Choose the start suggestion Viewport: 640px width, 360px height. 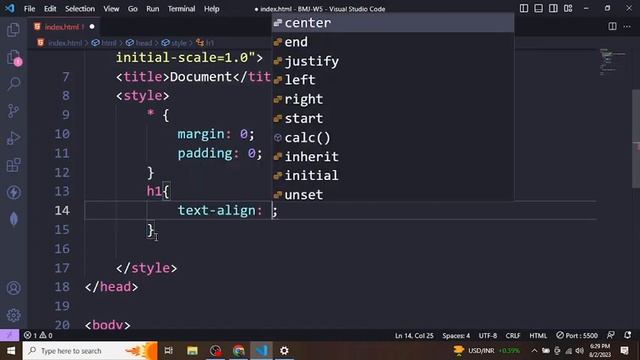pos(393,118)
